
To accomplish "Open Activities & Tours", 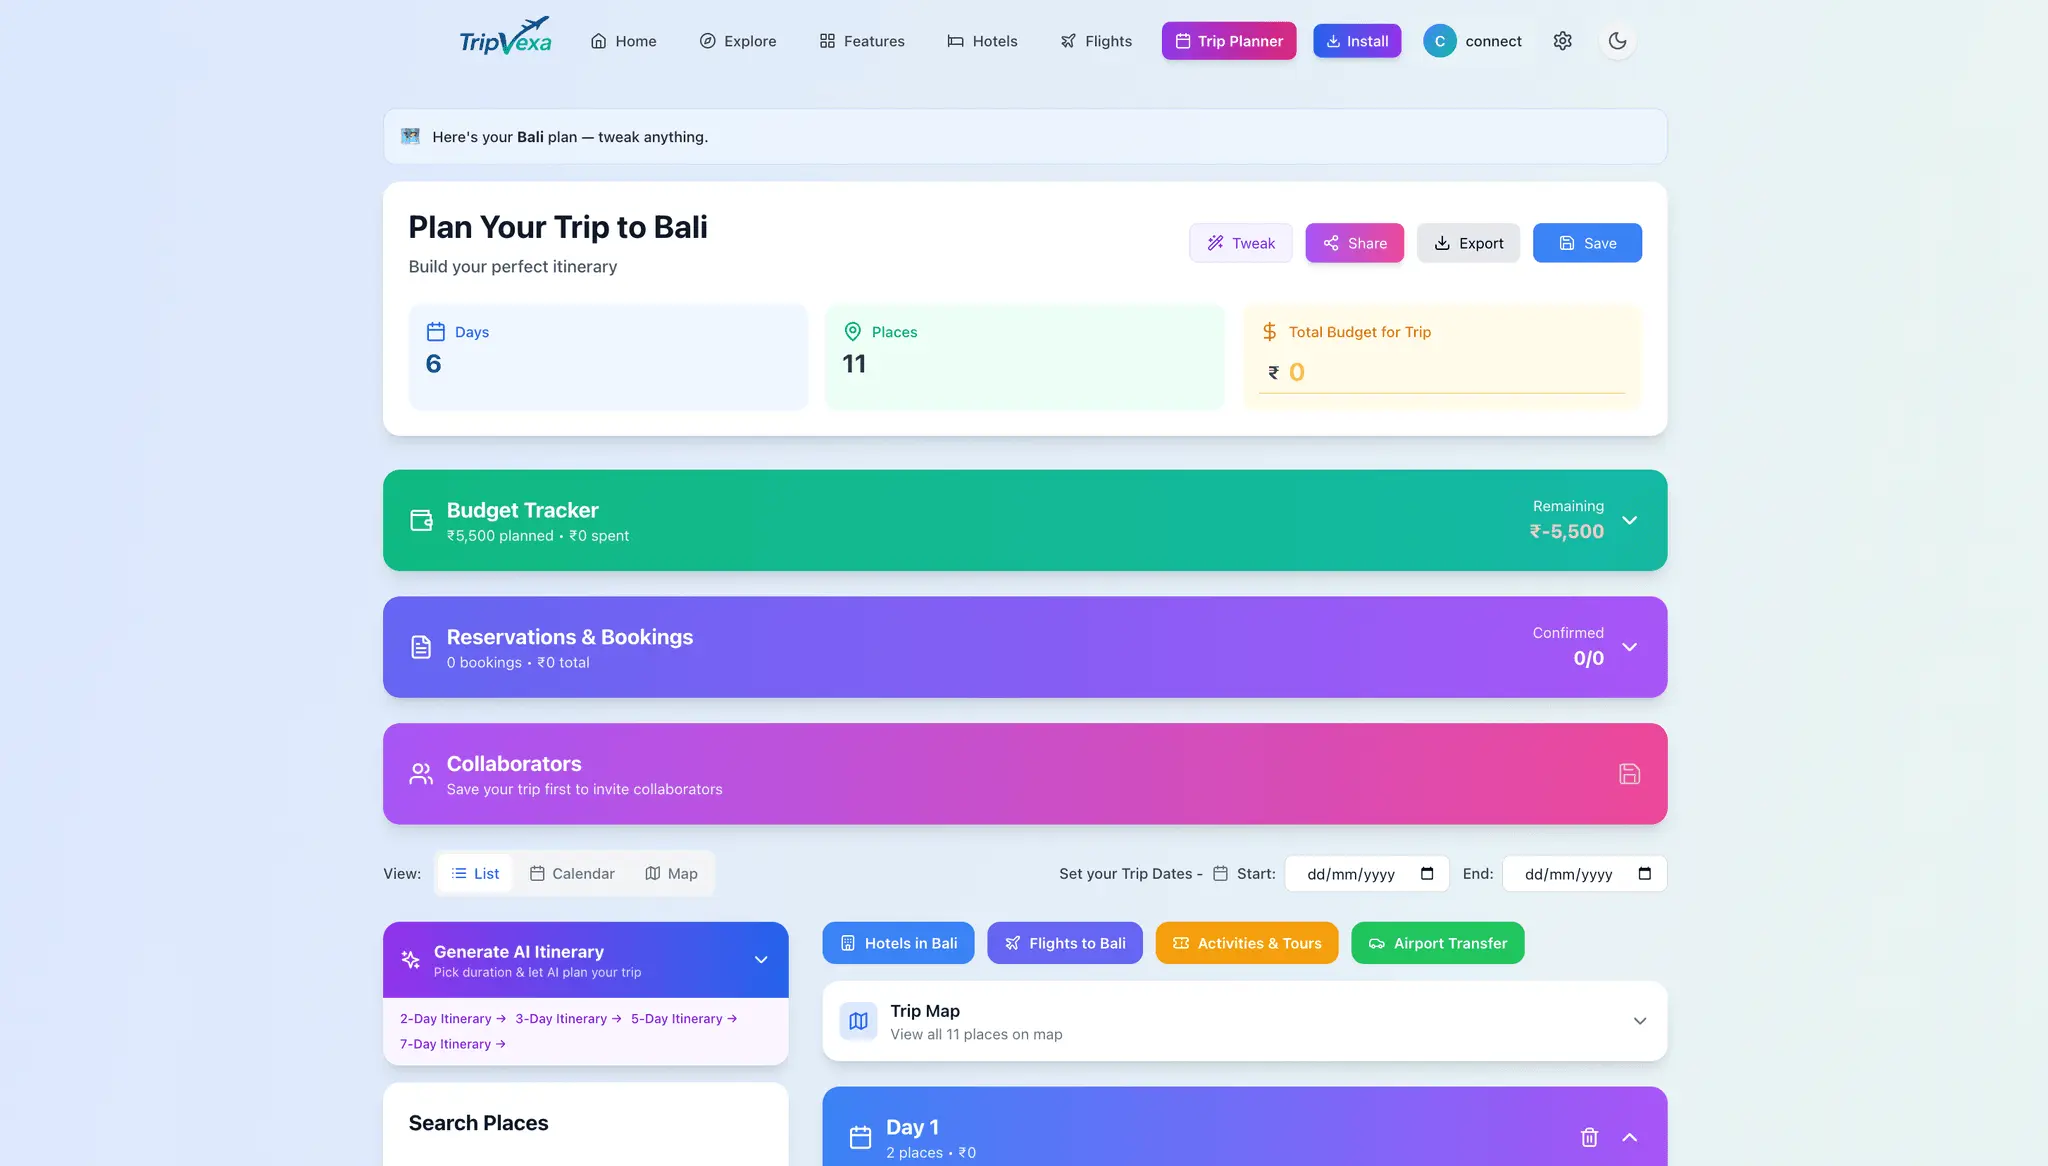I will [x=1247, y=943].
